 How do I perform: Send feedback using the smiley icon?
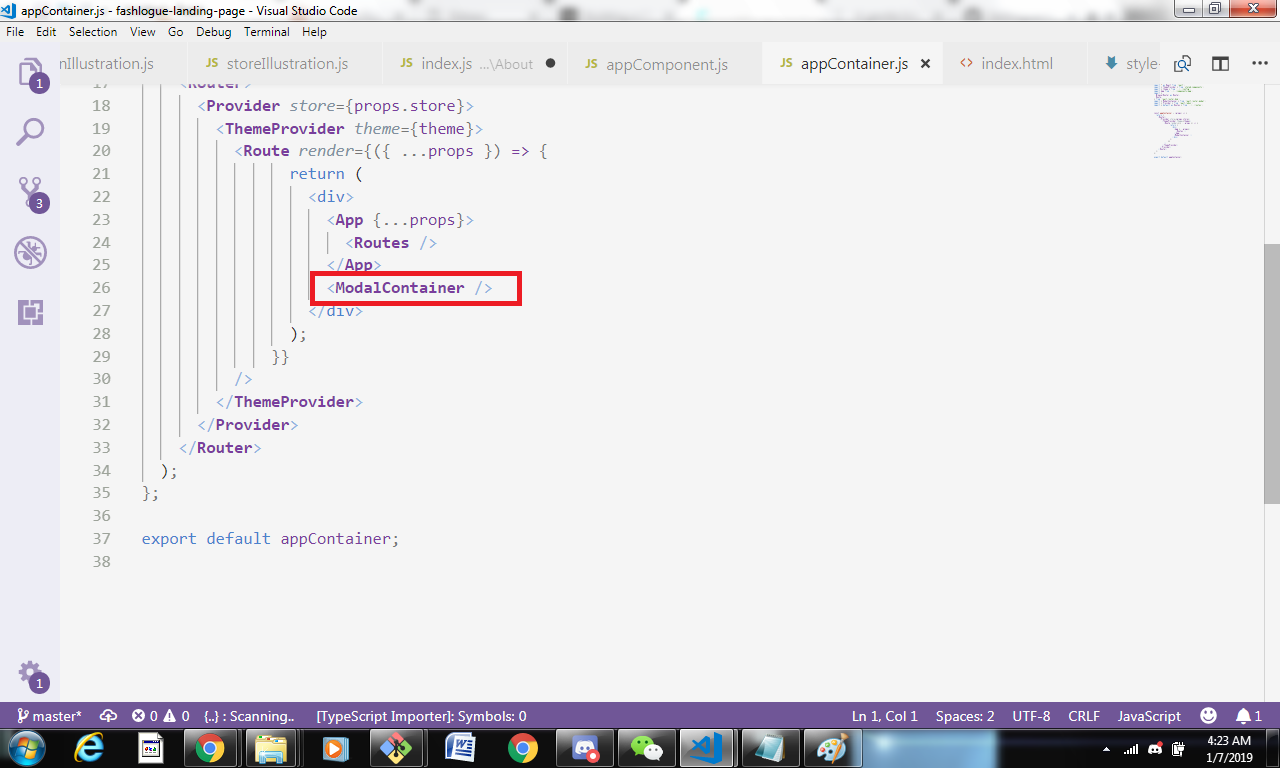[1208, 716]
